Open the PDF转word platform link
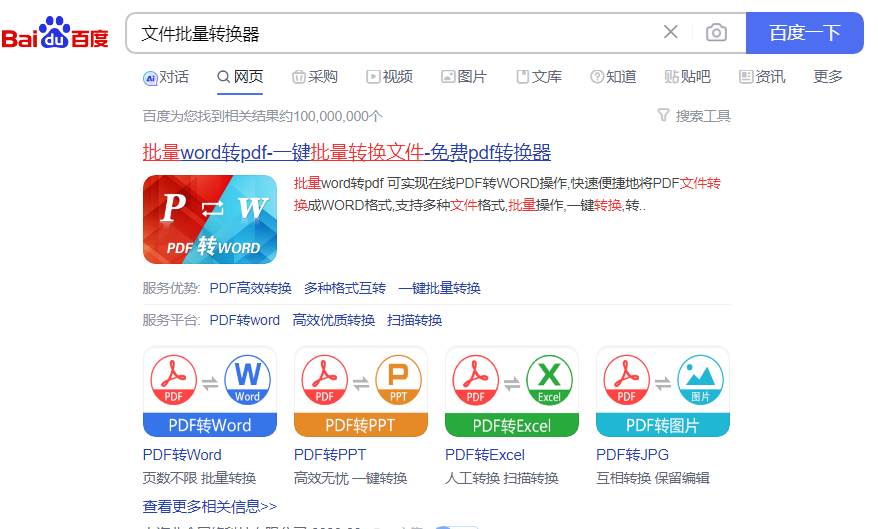 tap(245, 320)
